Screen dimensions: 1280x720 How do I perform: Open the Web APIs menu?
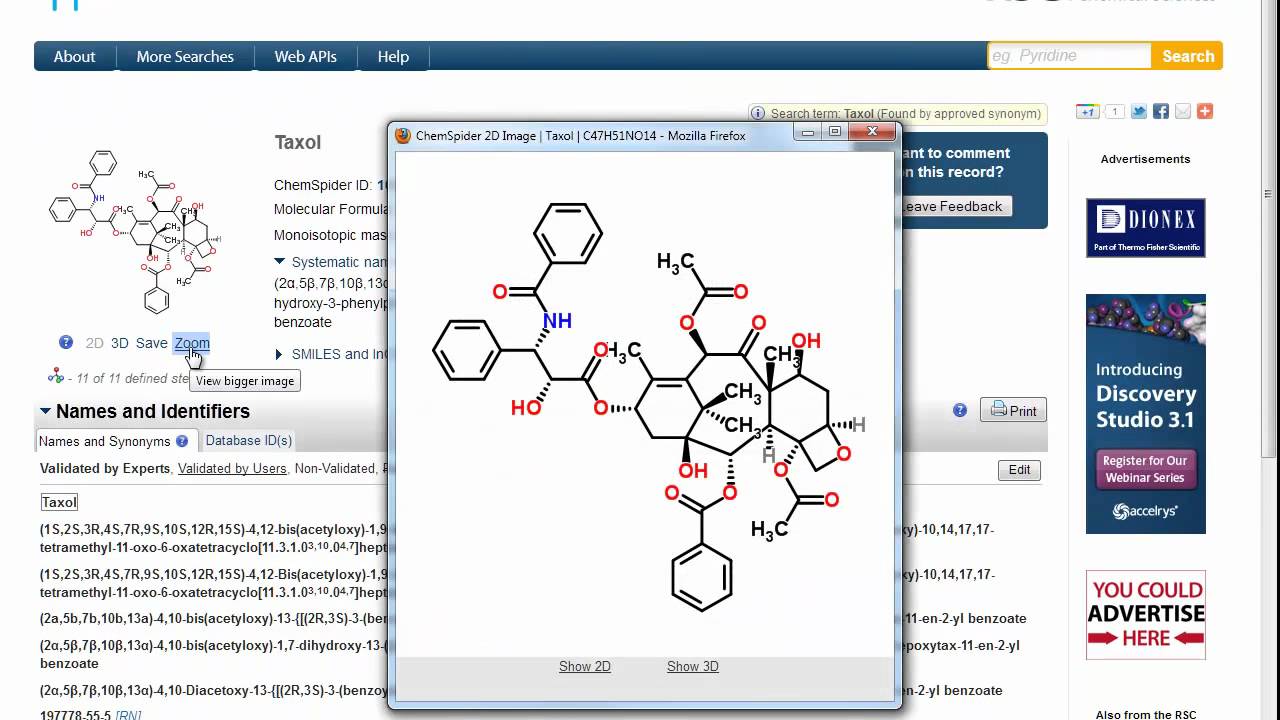[x=306, y=56]
